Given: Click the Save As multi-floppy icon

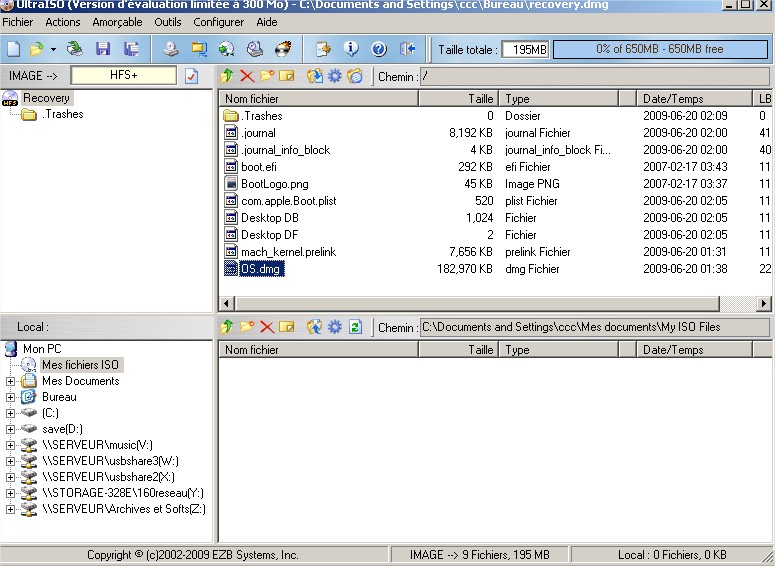Looking at the screenshot, I should [131, 49].
